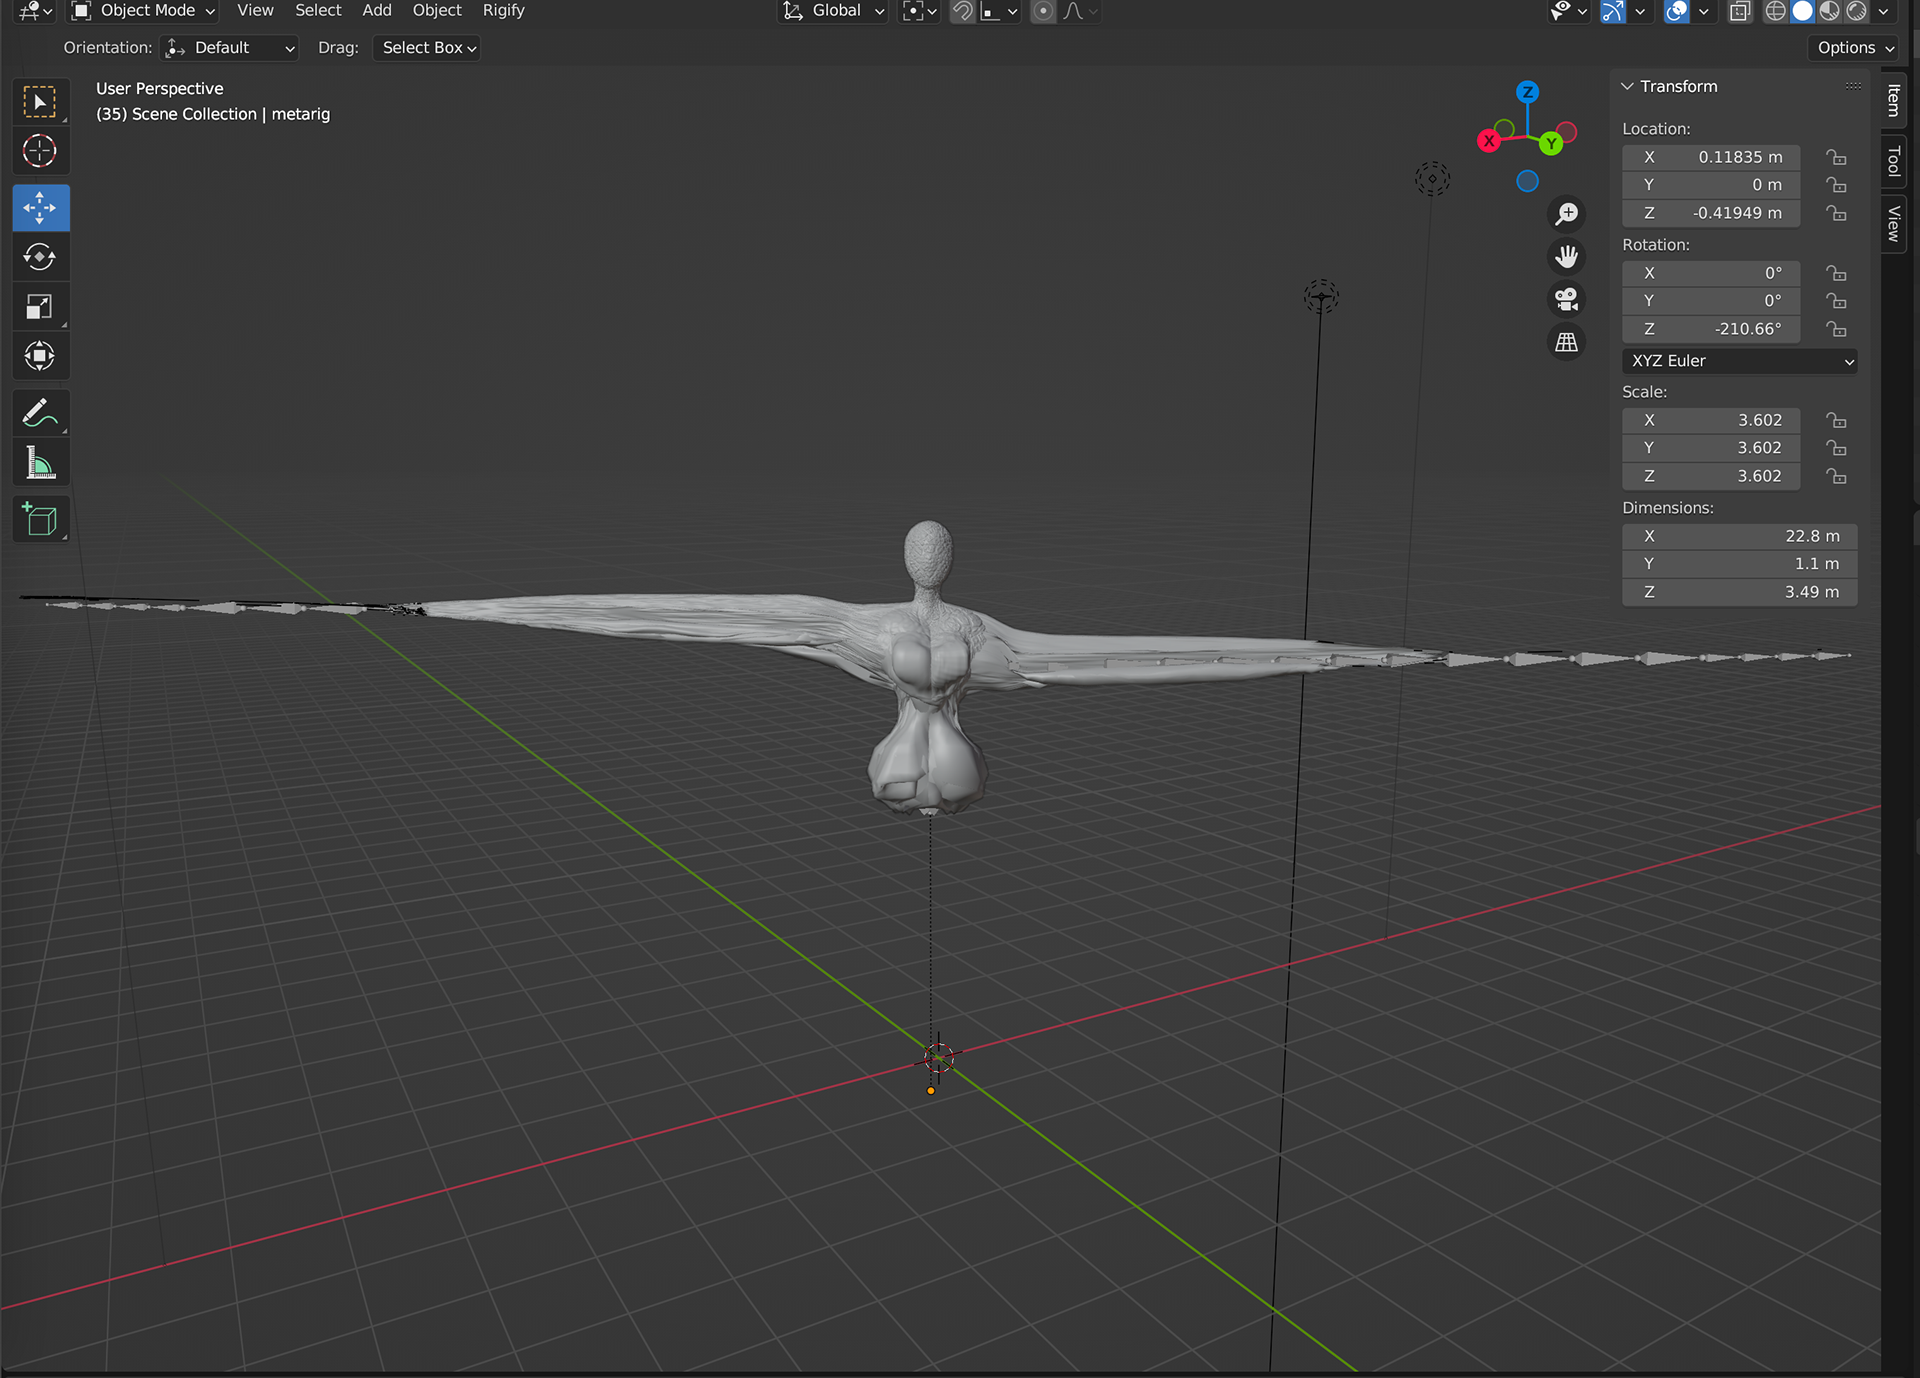Switch to the Tool sidebar tab
This screenshot has width=1920, height=1378.
(1893, 160)
